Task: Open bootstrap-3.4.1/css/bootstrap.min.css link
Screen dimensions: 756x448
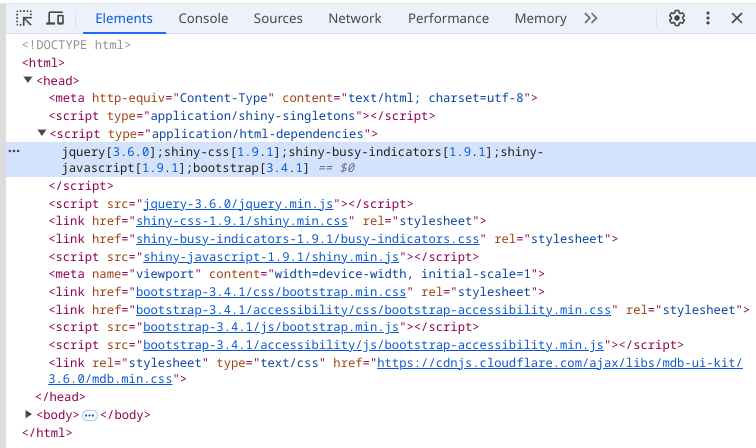Action: pos(271,292)
